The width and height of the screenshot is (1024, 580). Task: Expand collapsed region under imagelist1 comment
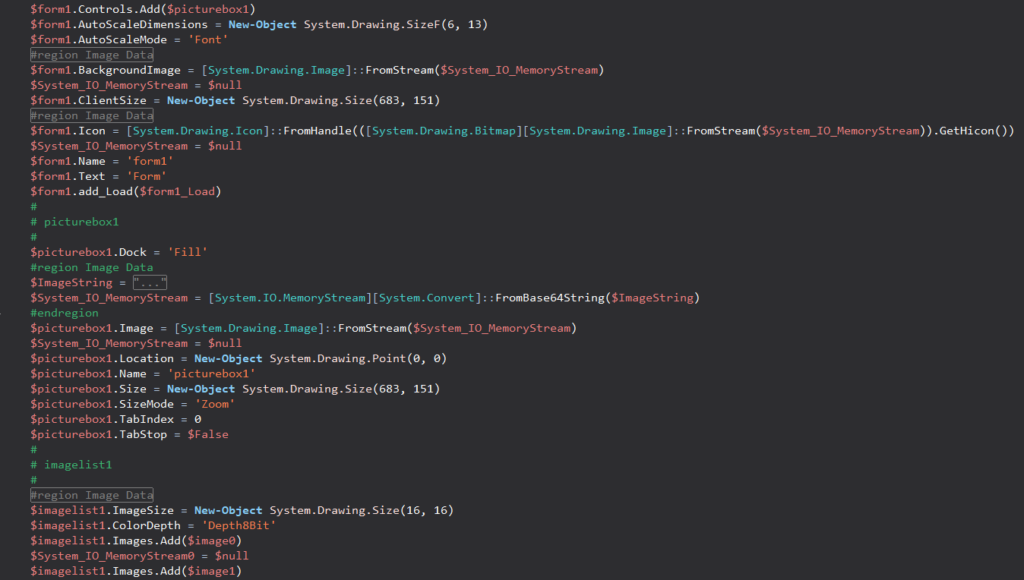(91, 495)
